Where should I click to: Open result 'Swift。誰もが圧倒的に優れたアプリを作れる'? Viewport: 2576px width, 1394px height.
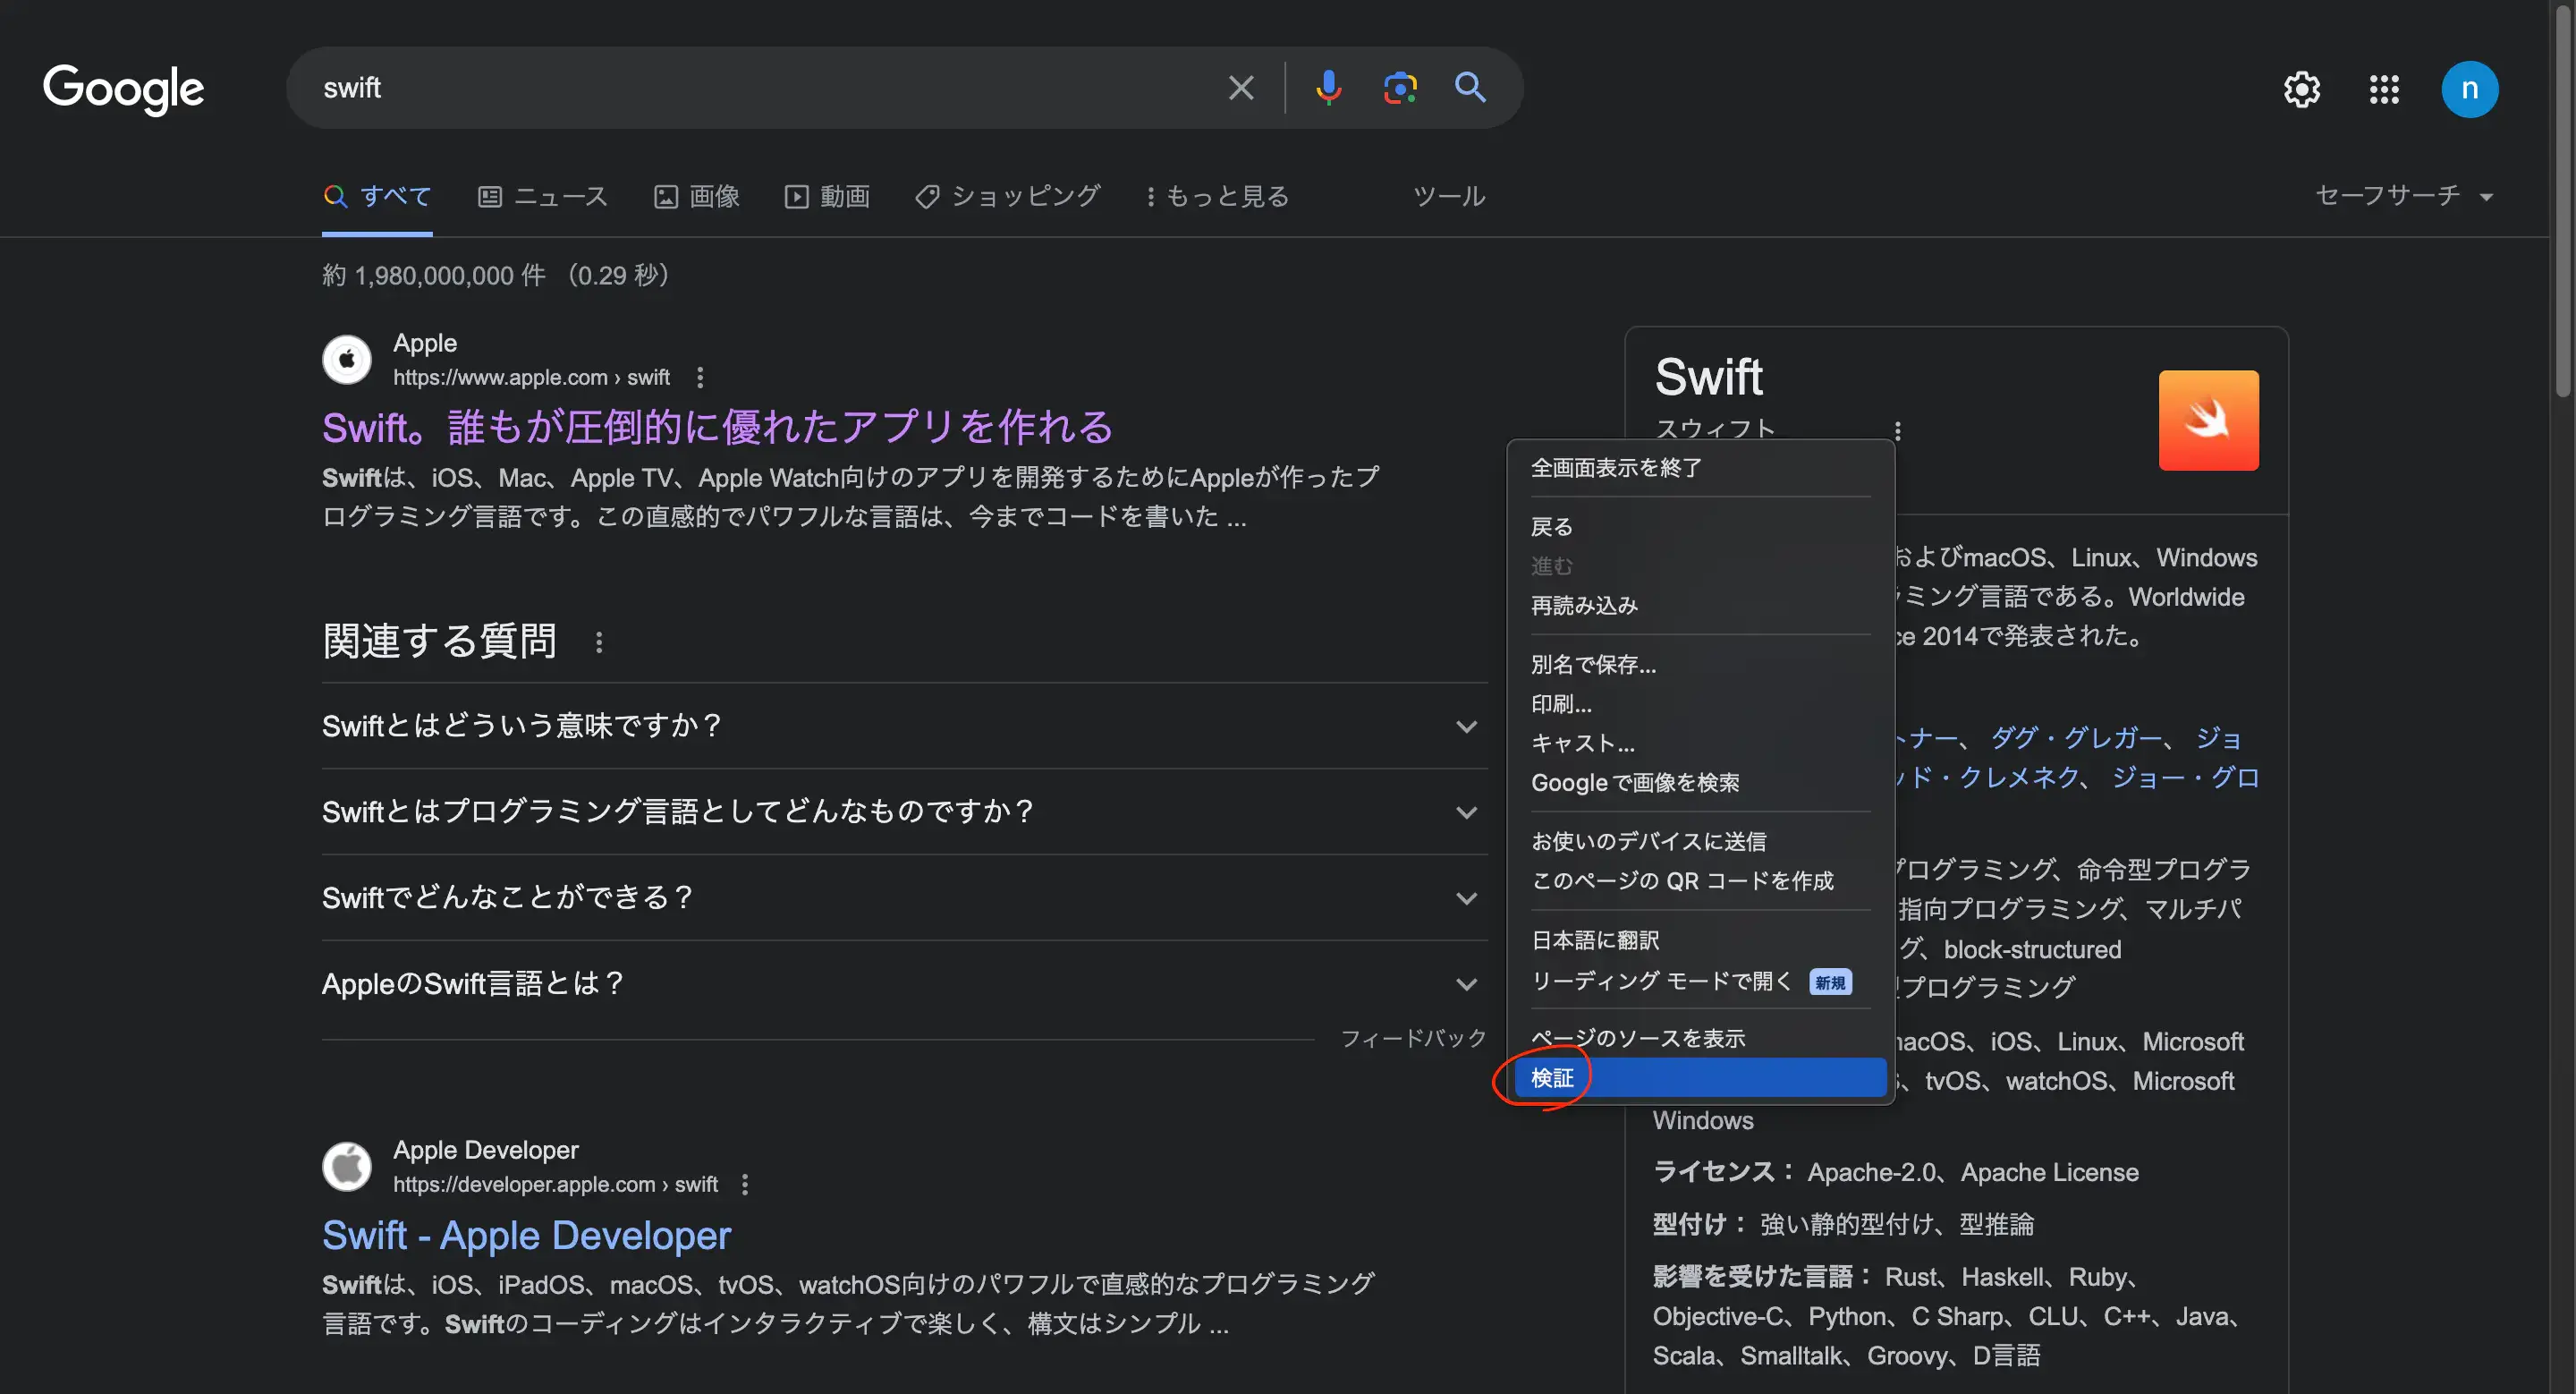point(717,428)
